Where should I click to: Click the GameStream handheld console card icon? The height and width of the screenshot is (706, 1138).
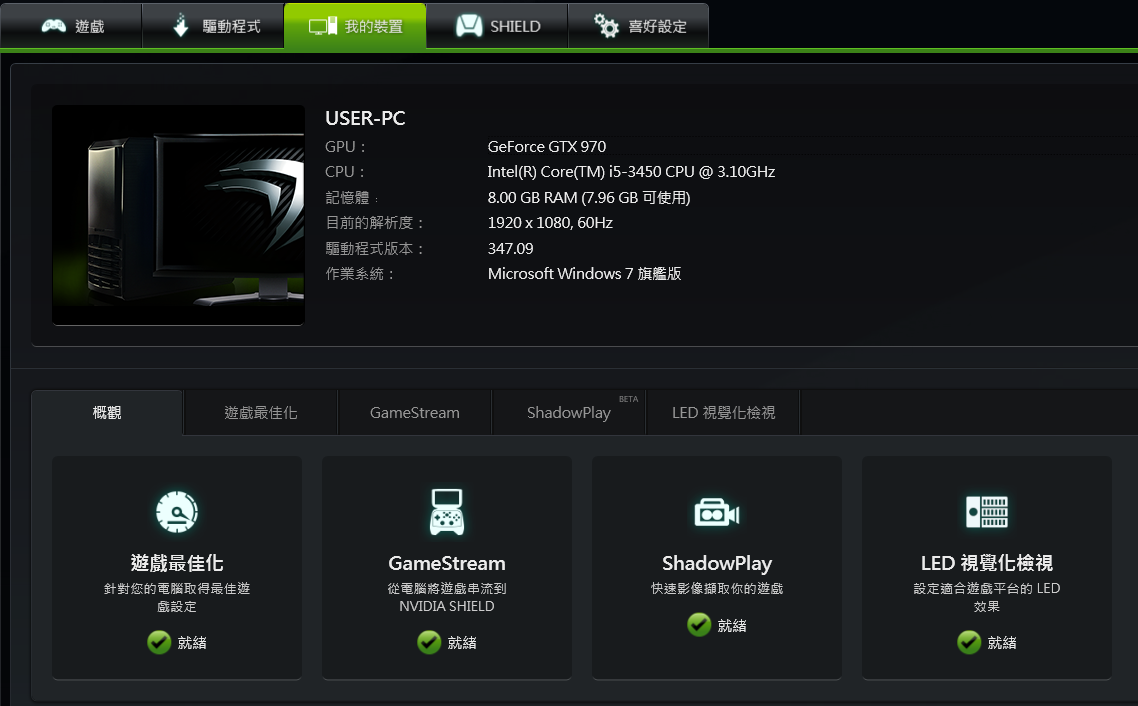coord(447,512)
